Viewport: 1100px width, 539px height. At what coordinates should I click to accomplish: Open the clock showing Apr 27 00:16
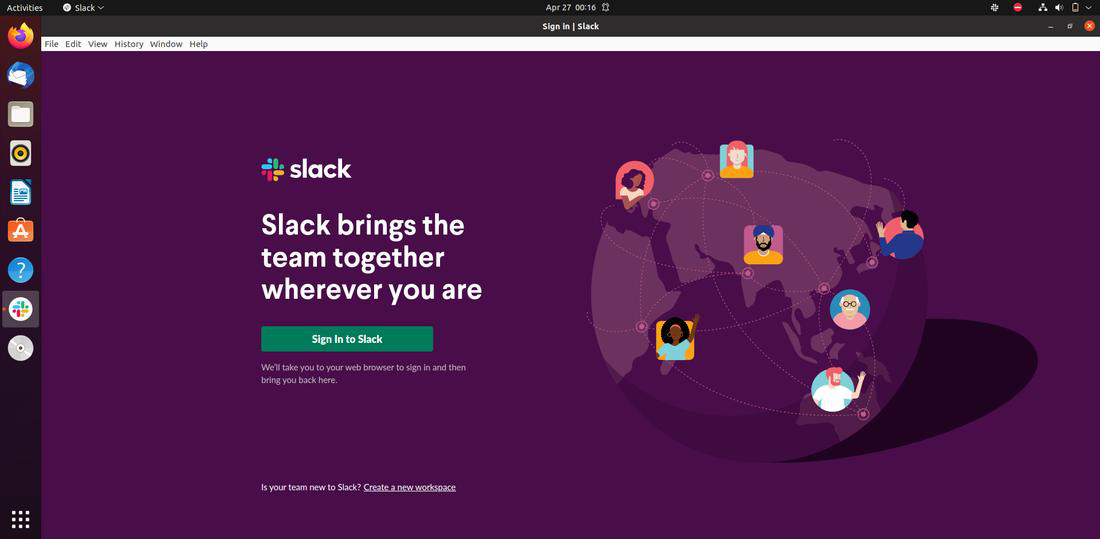click(570, 8)
